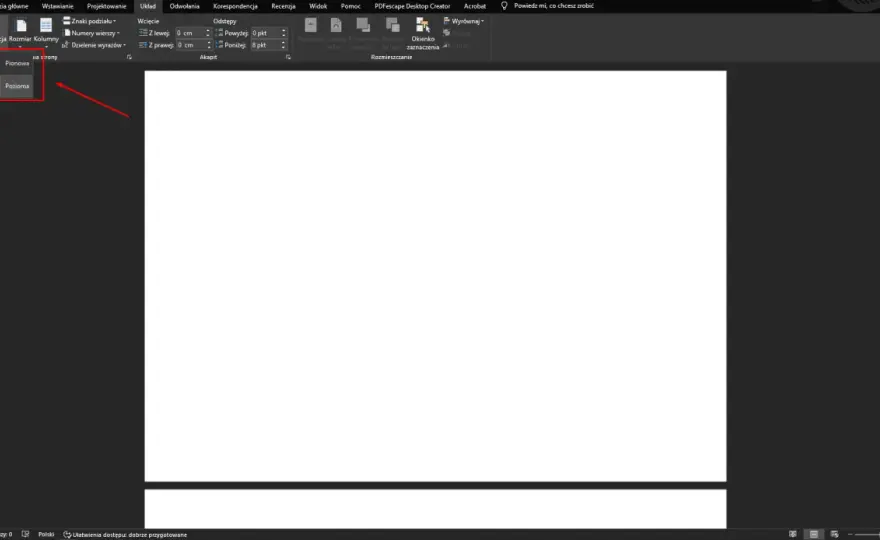This screenshot has height=540, width=880.
Task: Open the PDFescape Desktop Creator tab
Action: [x=412, y=6]
